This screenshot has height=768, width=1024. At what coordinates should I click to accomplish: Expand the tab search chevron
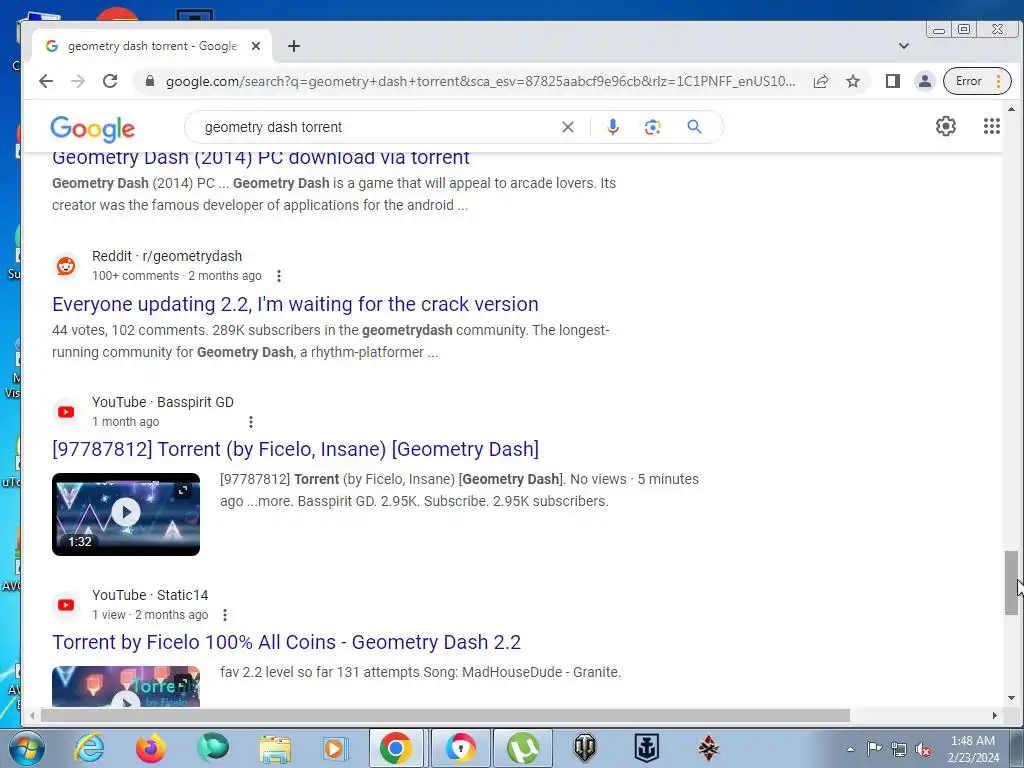click(x=904, y=46)
